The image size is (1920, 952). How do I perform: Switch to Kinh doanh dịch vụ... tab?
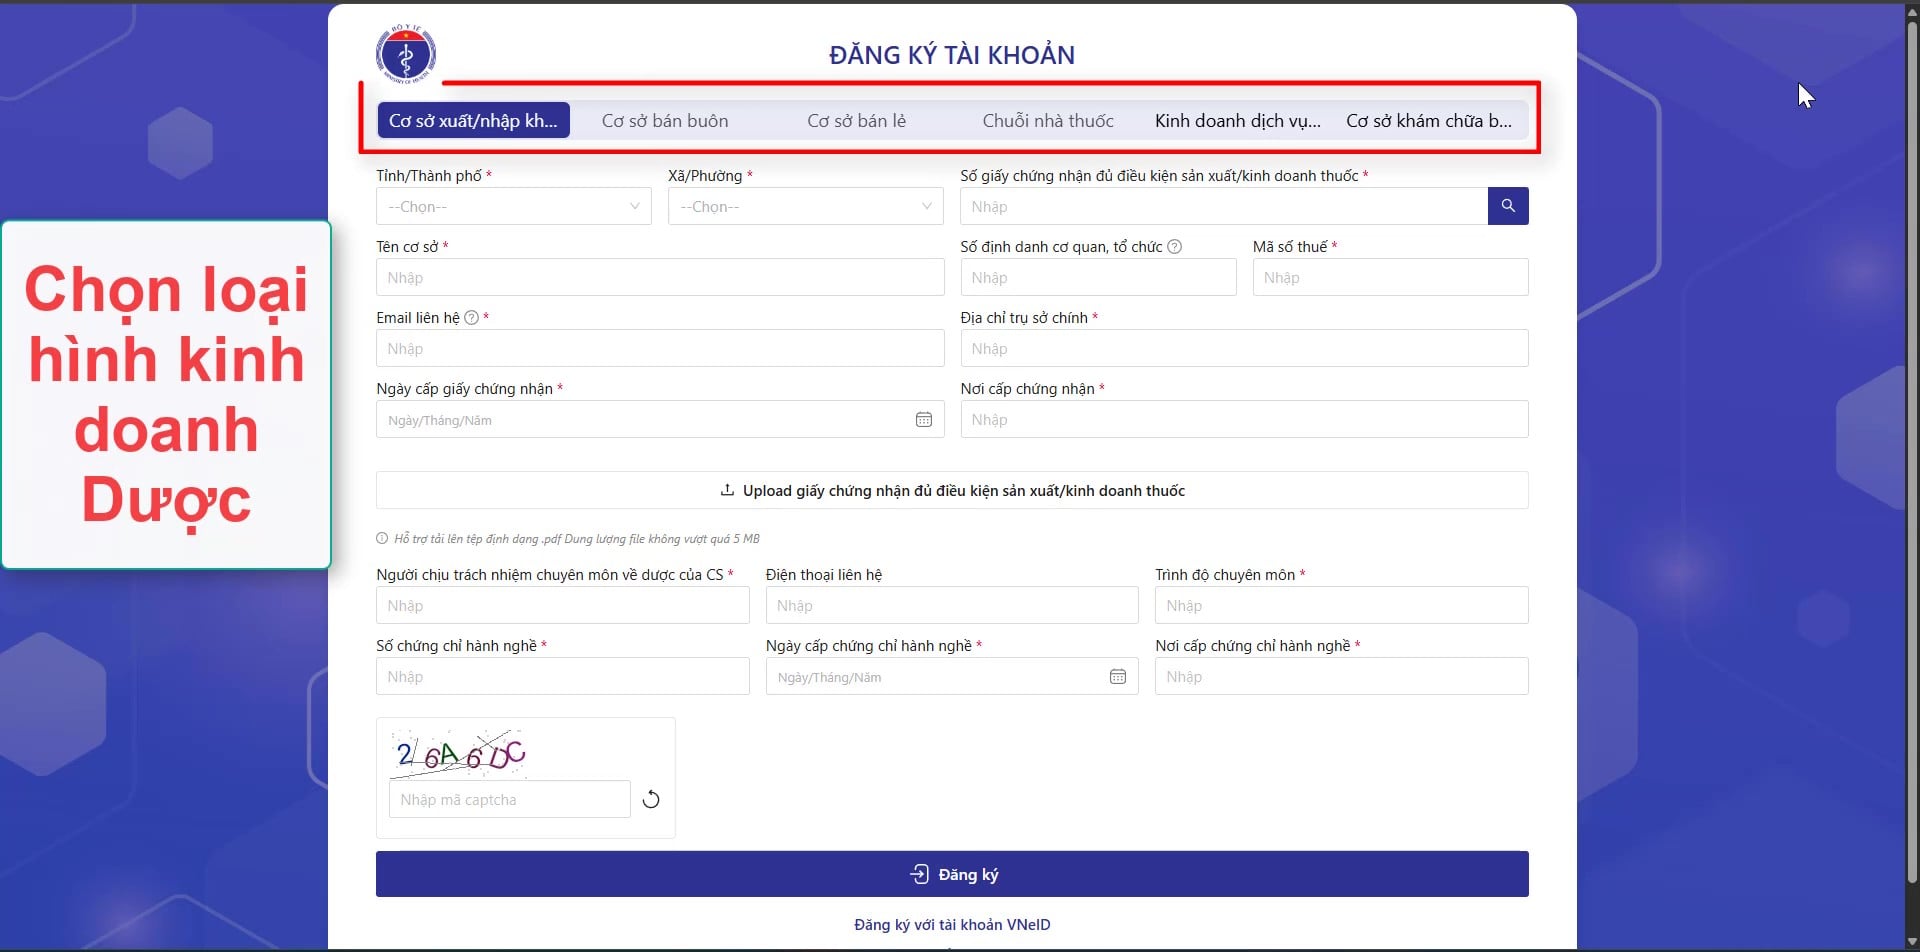[1238, 120]
